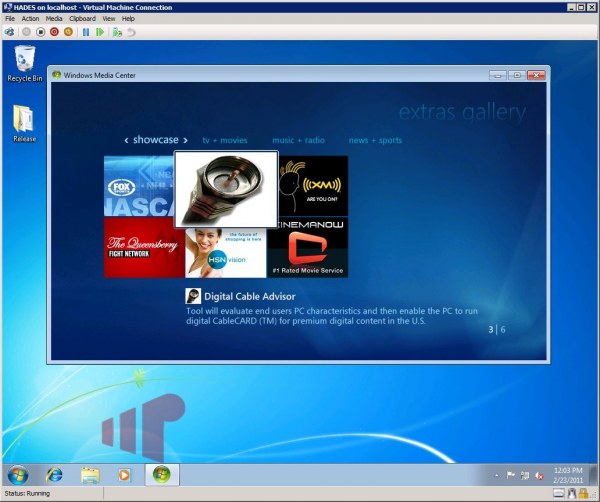This screenshot has width=600, height=502.
Task: Open the CinemaNow movie service tile
Action: [x=308, y=248]
